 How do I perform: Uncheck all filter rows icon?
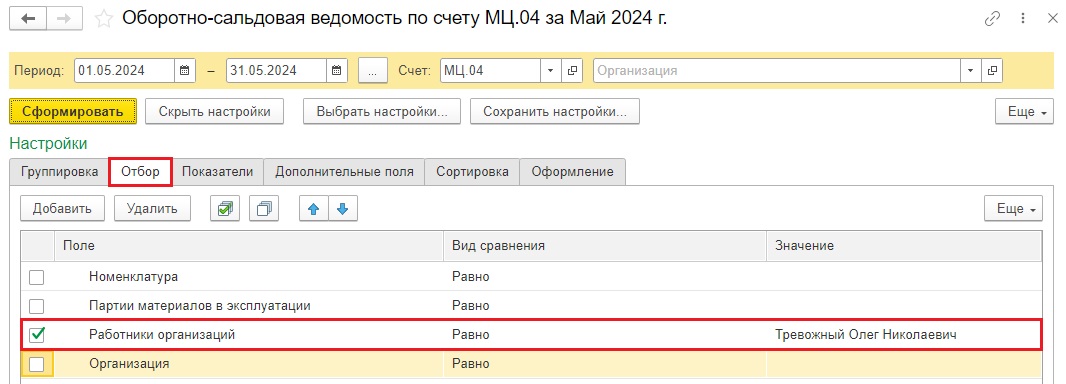click(x=264, y=209)
